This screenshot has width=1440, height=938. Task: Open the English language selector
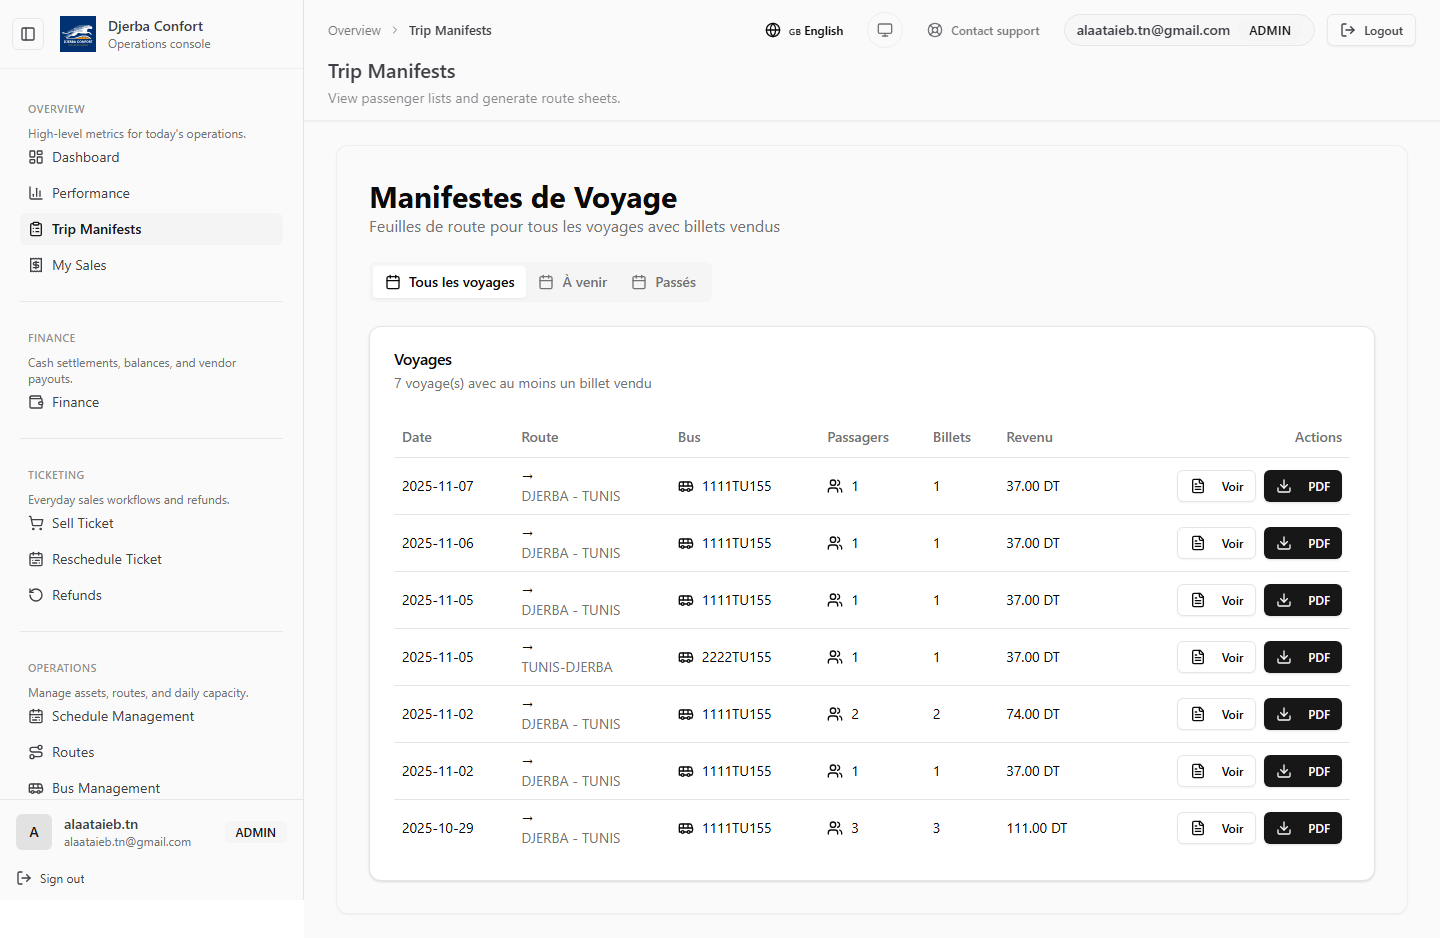pyautogui.click(x=804, y=31)
